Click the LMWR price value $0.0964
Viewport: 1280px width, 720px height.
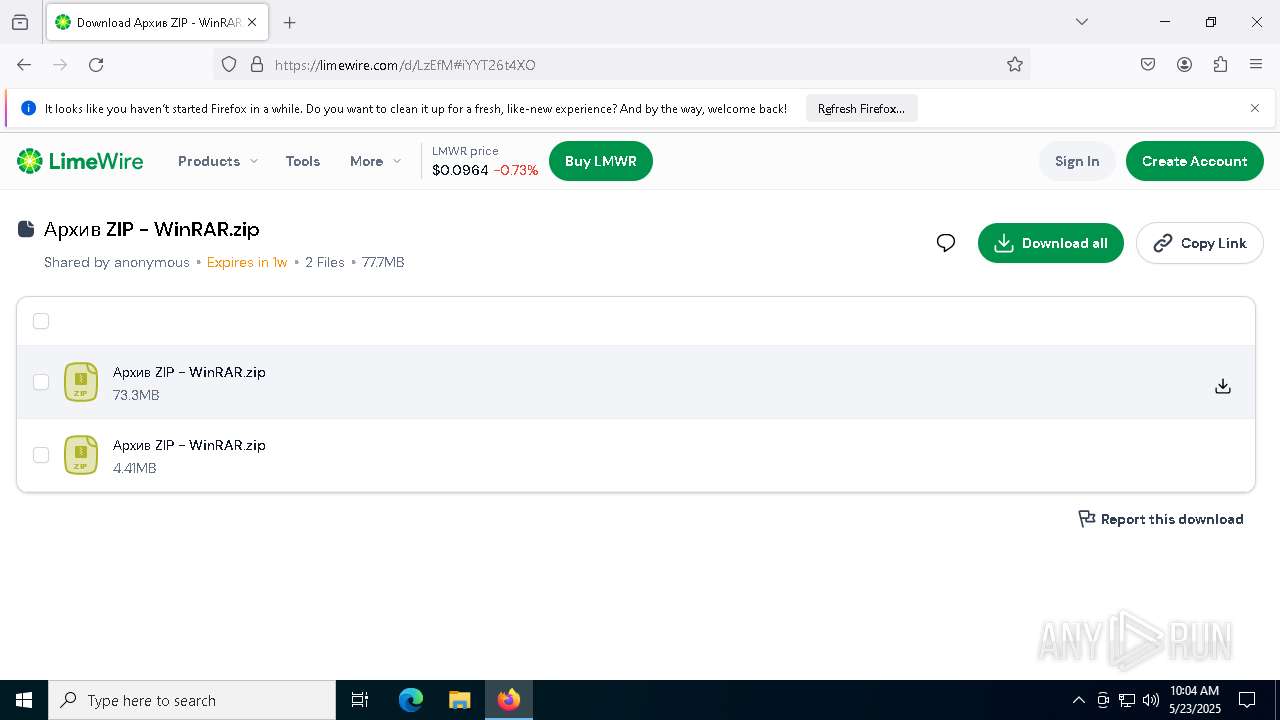pos(460,170)
